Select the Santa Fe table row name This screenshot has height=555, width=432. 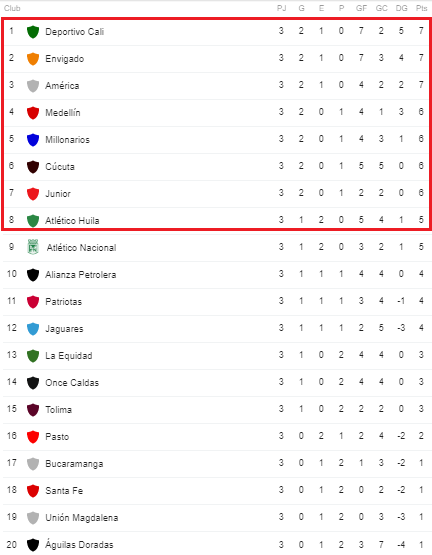(64, 491)
